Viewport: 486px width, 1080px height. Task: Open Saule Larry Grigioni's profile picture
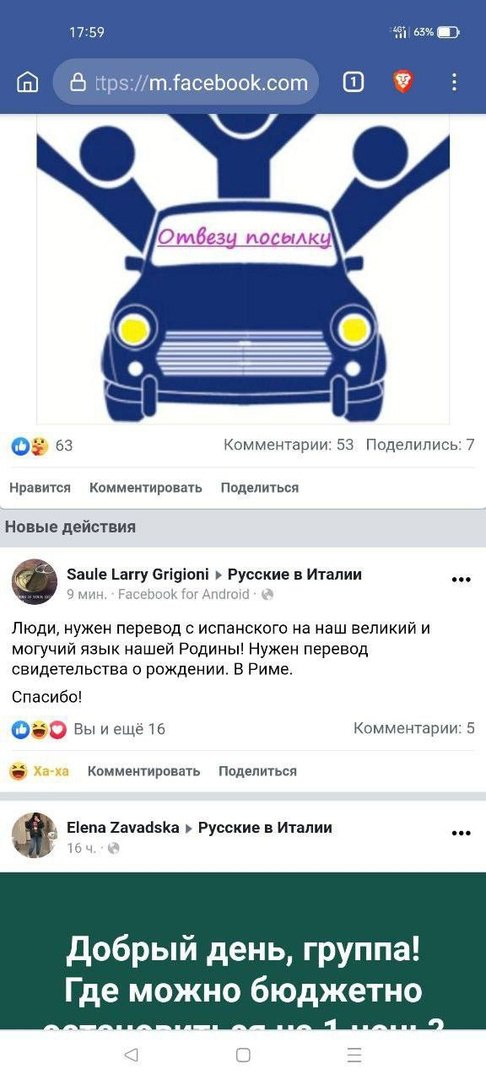coord(34,582)
